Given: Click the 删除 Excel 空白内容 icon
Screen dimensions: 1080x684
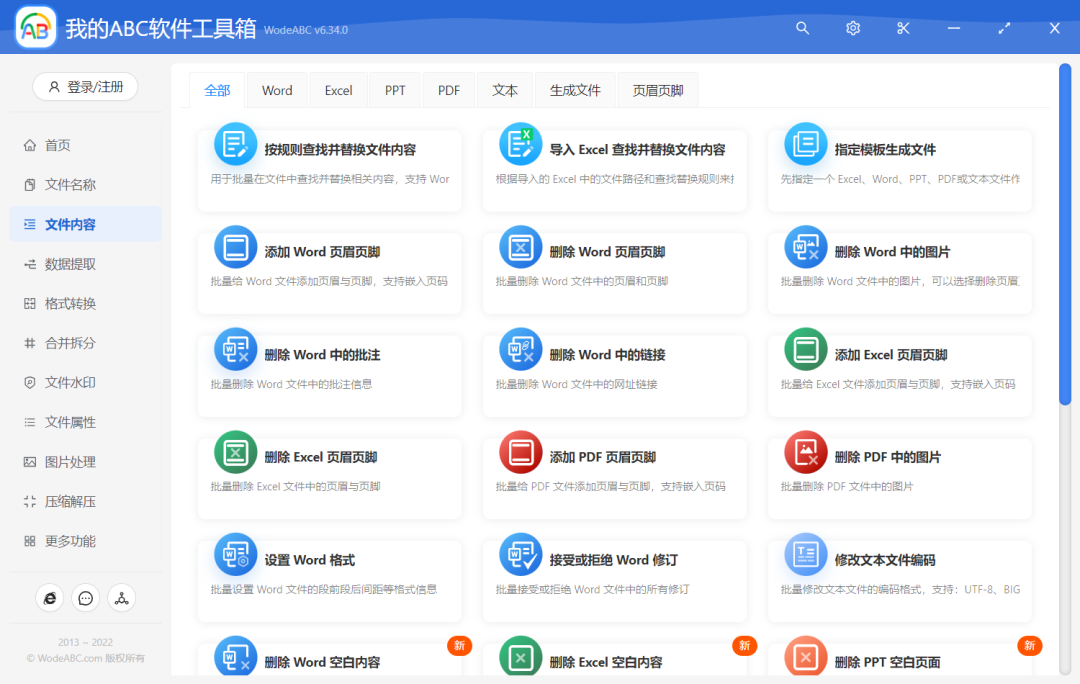Looking at the screenshot, I should pyautogui.click(x=521, y=656).
